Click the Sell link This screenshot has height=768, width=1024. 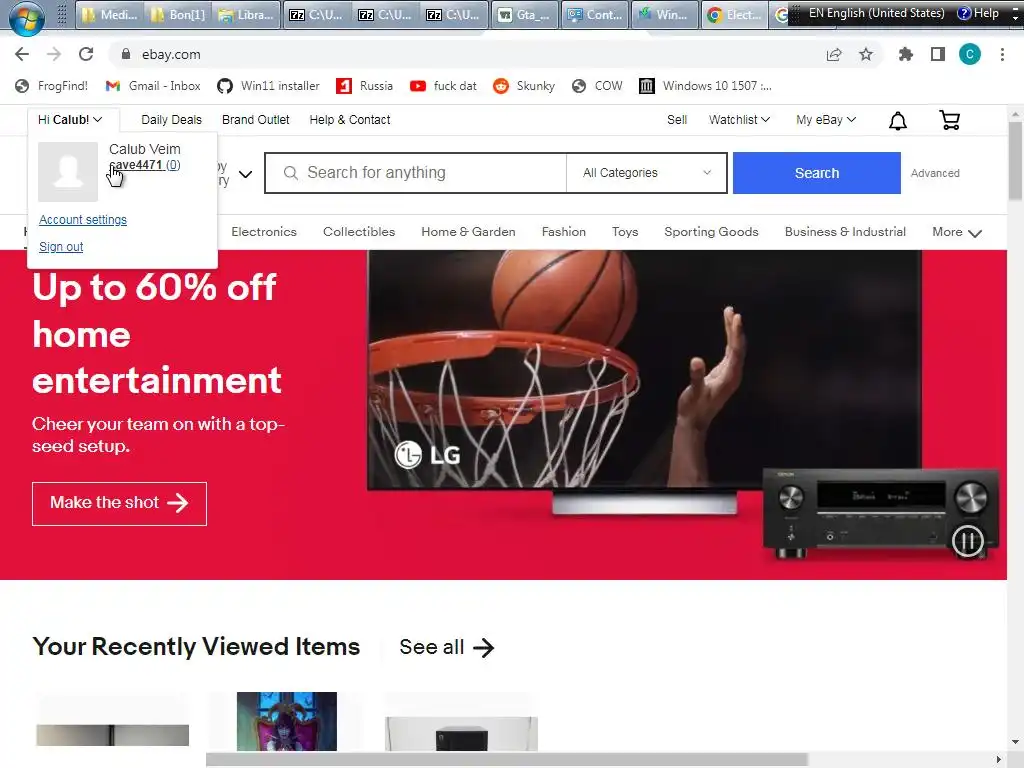tap(677, 120)
